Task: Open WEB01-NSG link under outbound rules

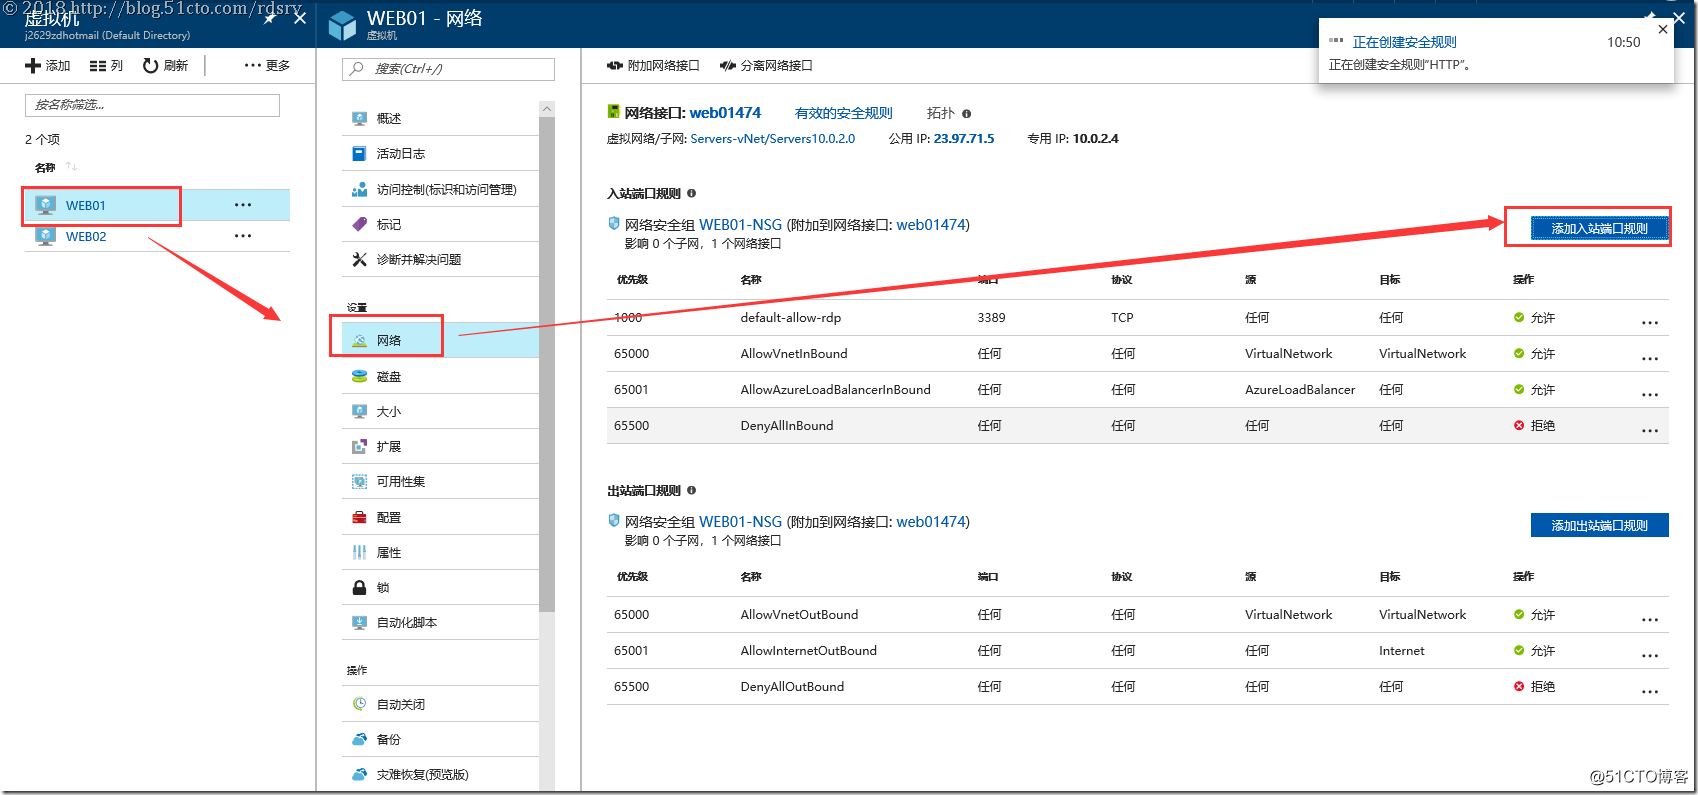Action: [x=740, y=522]
